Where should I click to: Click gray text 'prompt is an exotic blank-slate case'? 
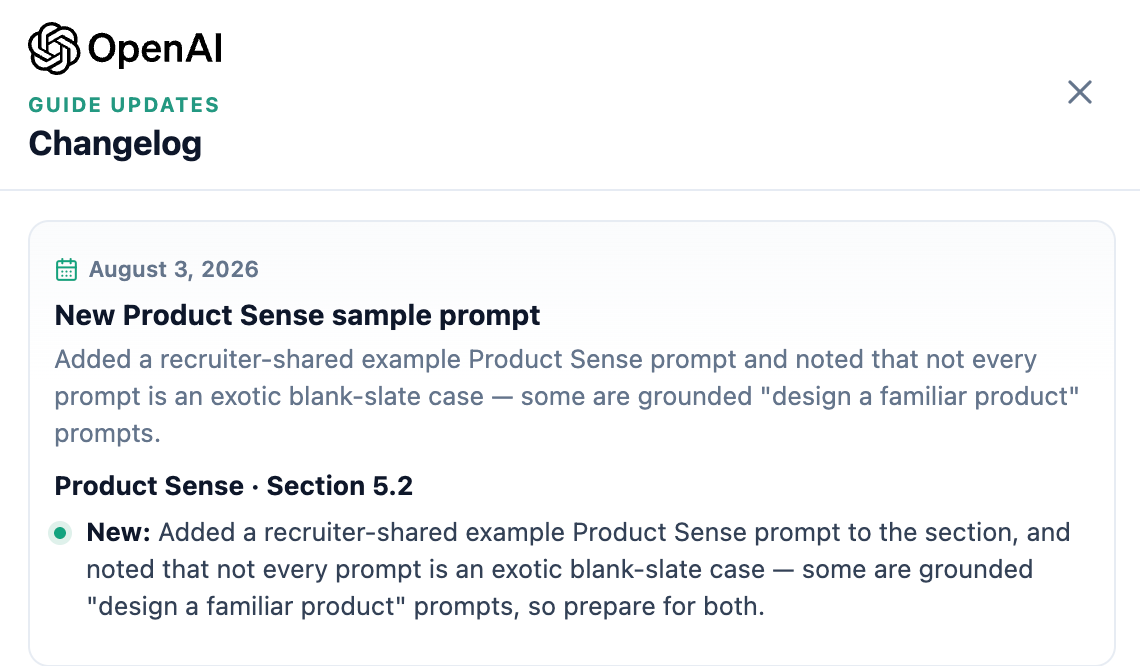coord(269,396)
